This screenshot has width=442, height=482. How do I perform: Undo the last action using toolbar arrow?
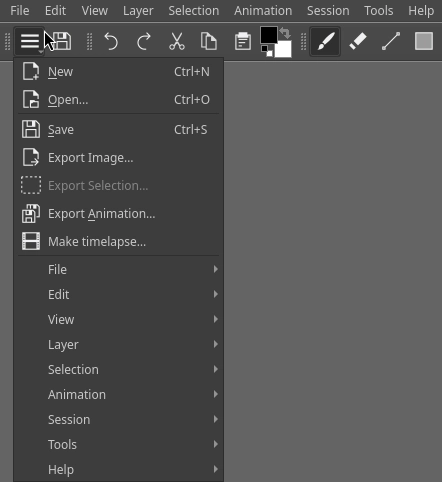pyautogui.click(x=111, y=41)
